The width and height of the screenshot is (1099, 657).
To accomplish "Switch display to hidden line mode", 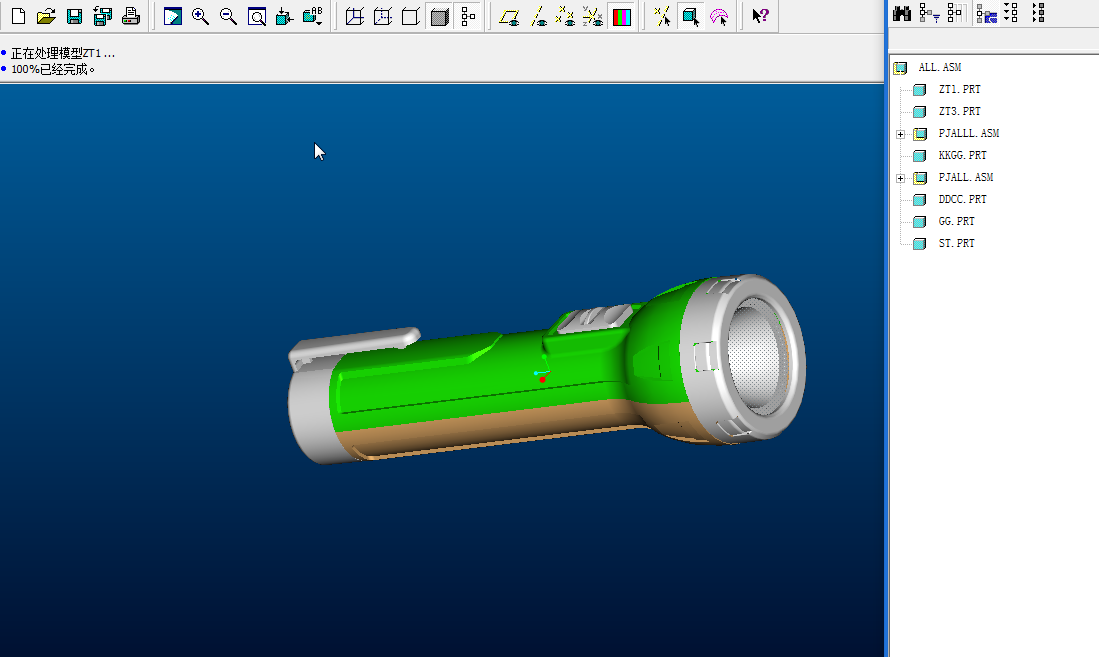I will tap(383, 16).
